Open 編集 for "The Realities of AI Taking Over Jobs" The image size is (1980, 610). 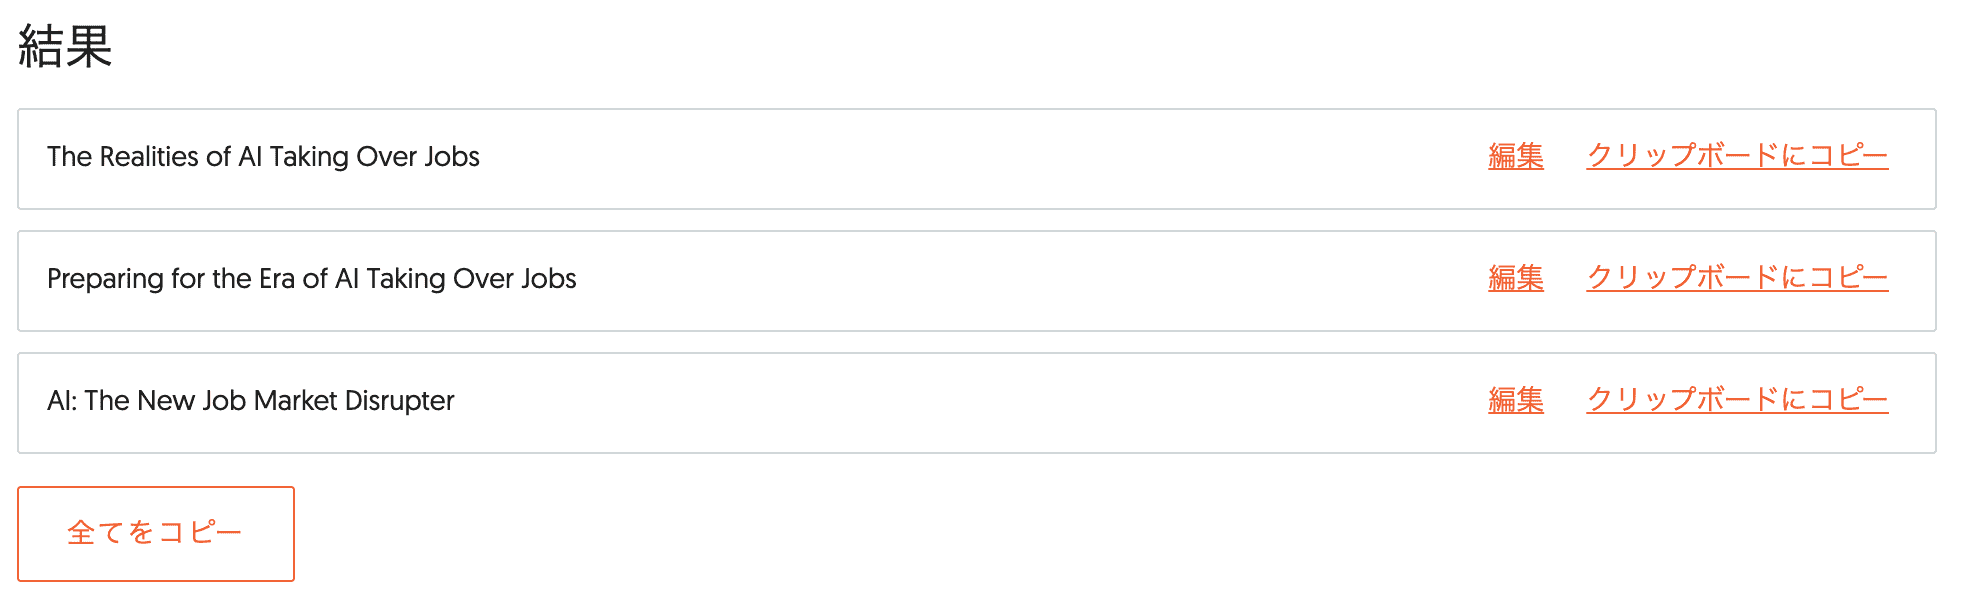(x=1514, y=157)
